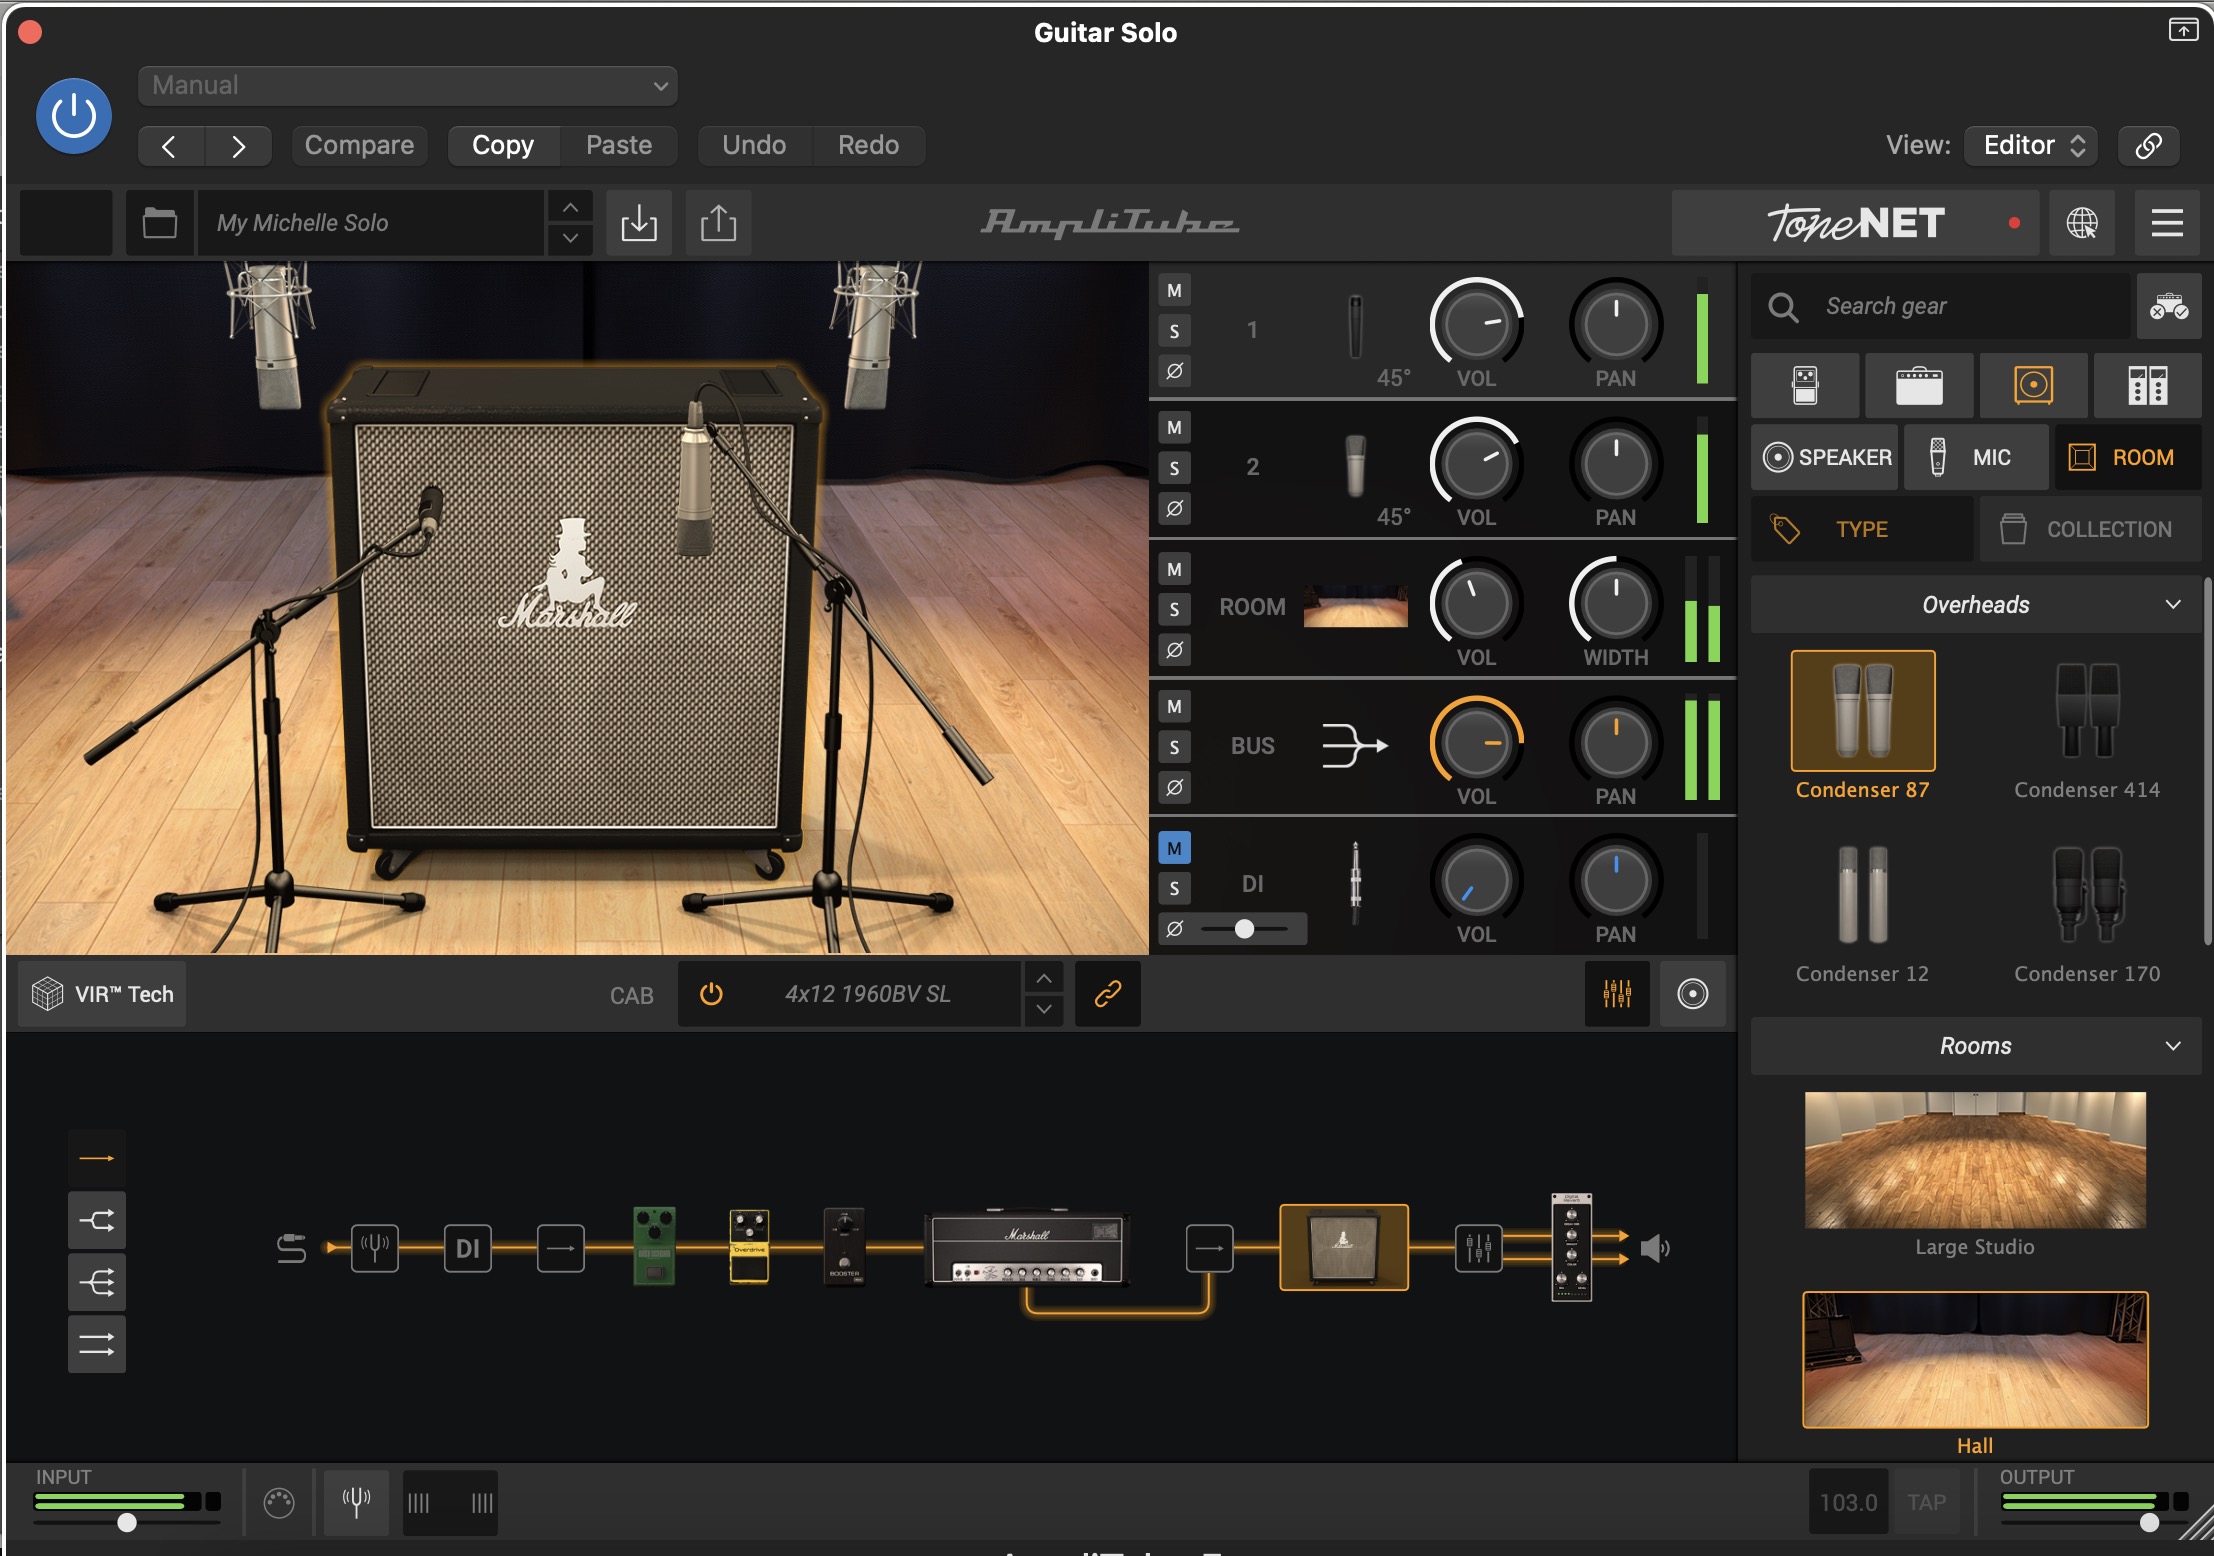
Task: Click the sidechain link icon near View
Action: coord(2148,146)
